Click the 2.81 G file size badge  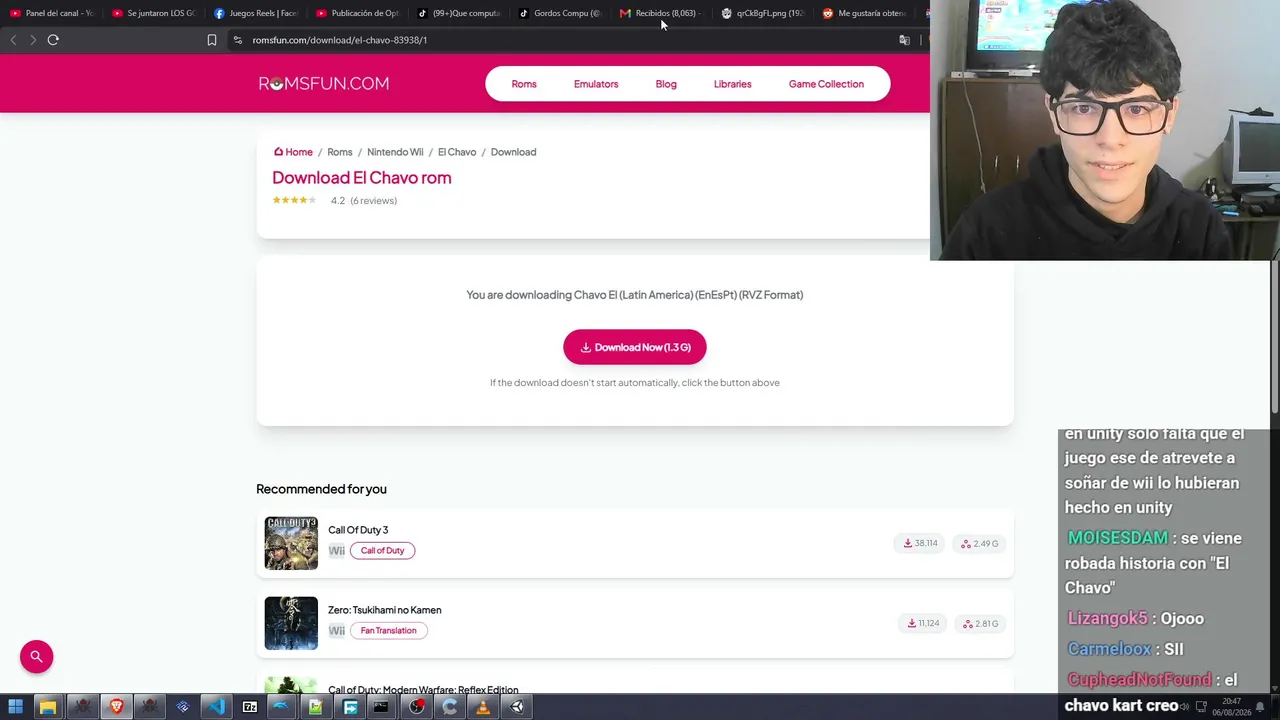tap(980, 623)
